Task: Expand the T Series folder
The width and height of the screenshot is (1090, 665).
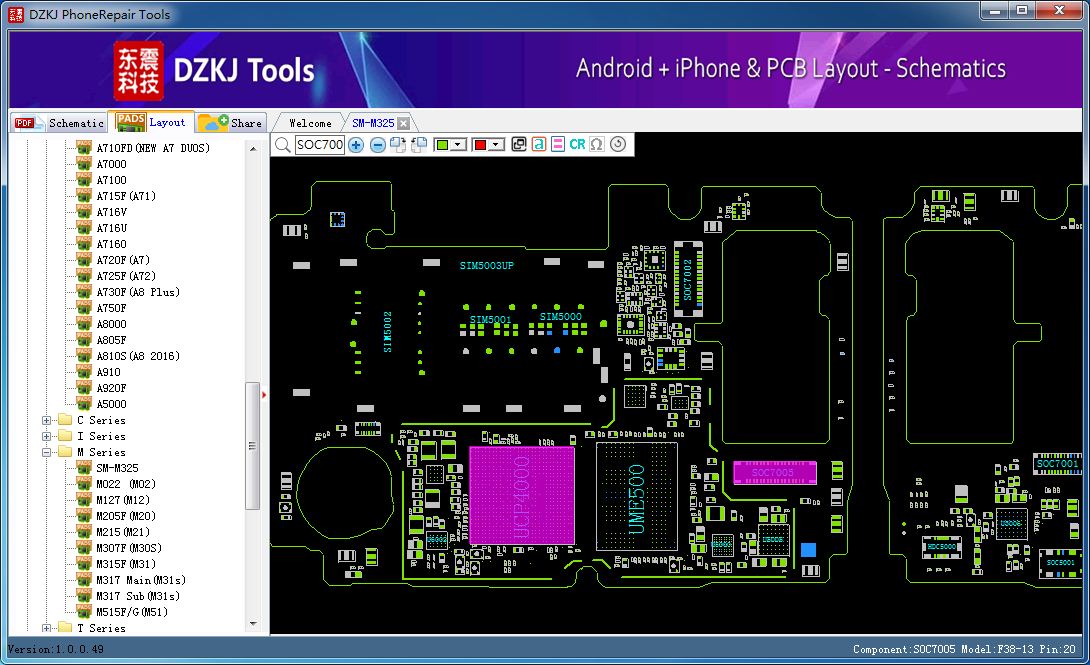Action: 47,628
